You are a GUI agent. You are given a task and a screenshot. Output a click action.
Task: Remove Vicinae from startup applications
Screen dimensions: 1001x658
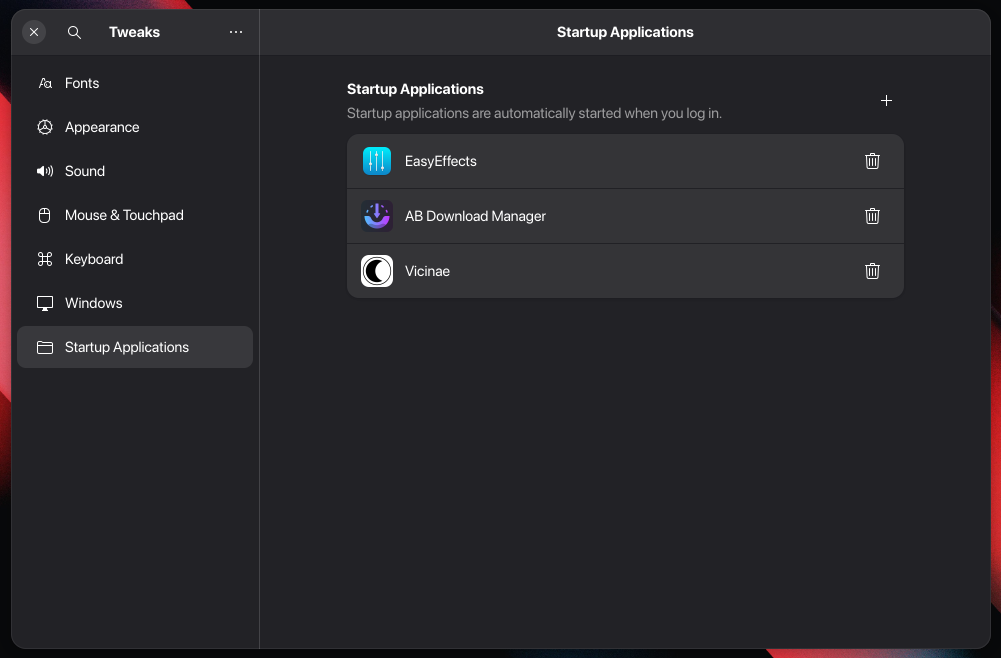click(x=872, y=270)
